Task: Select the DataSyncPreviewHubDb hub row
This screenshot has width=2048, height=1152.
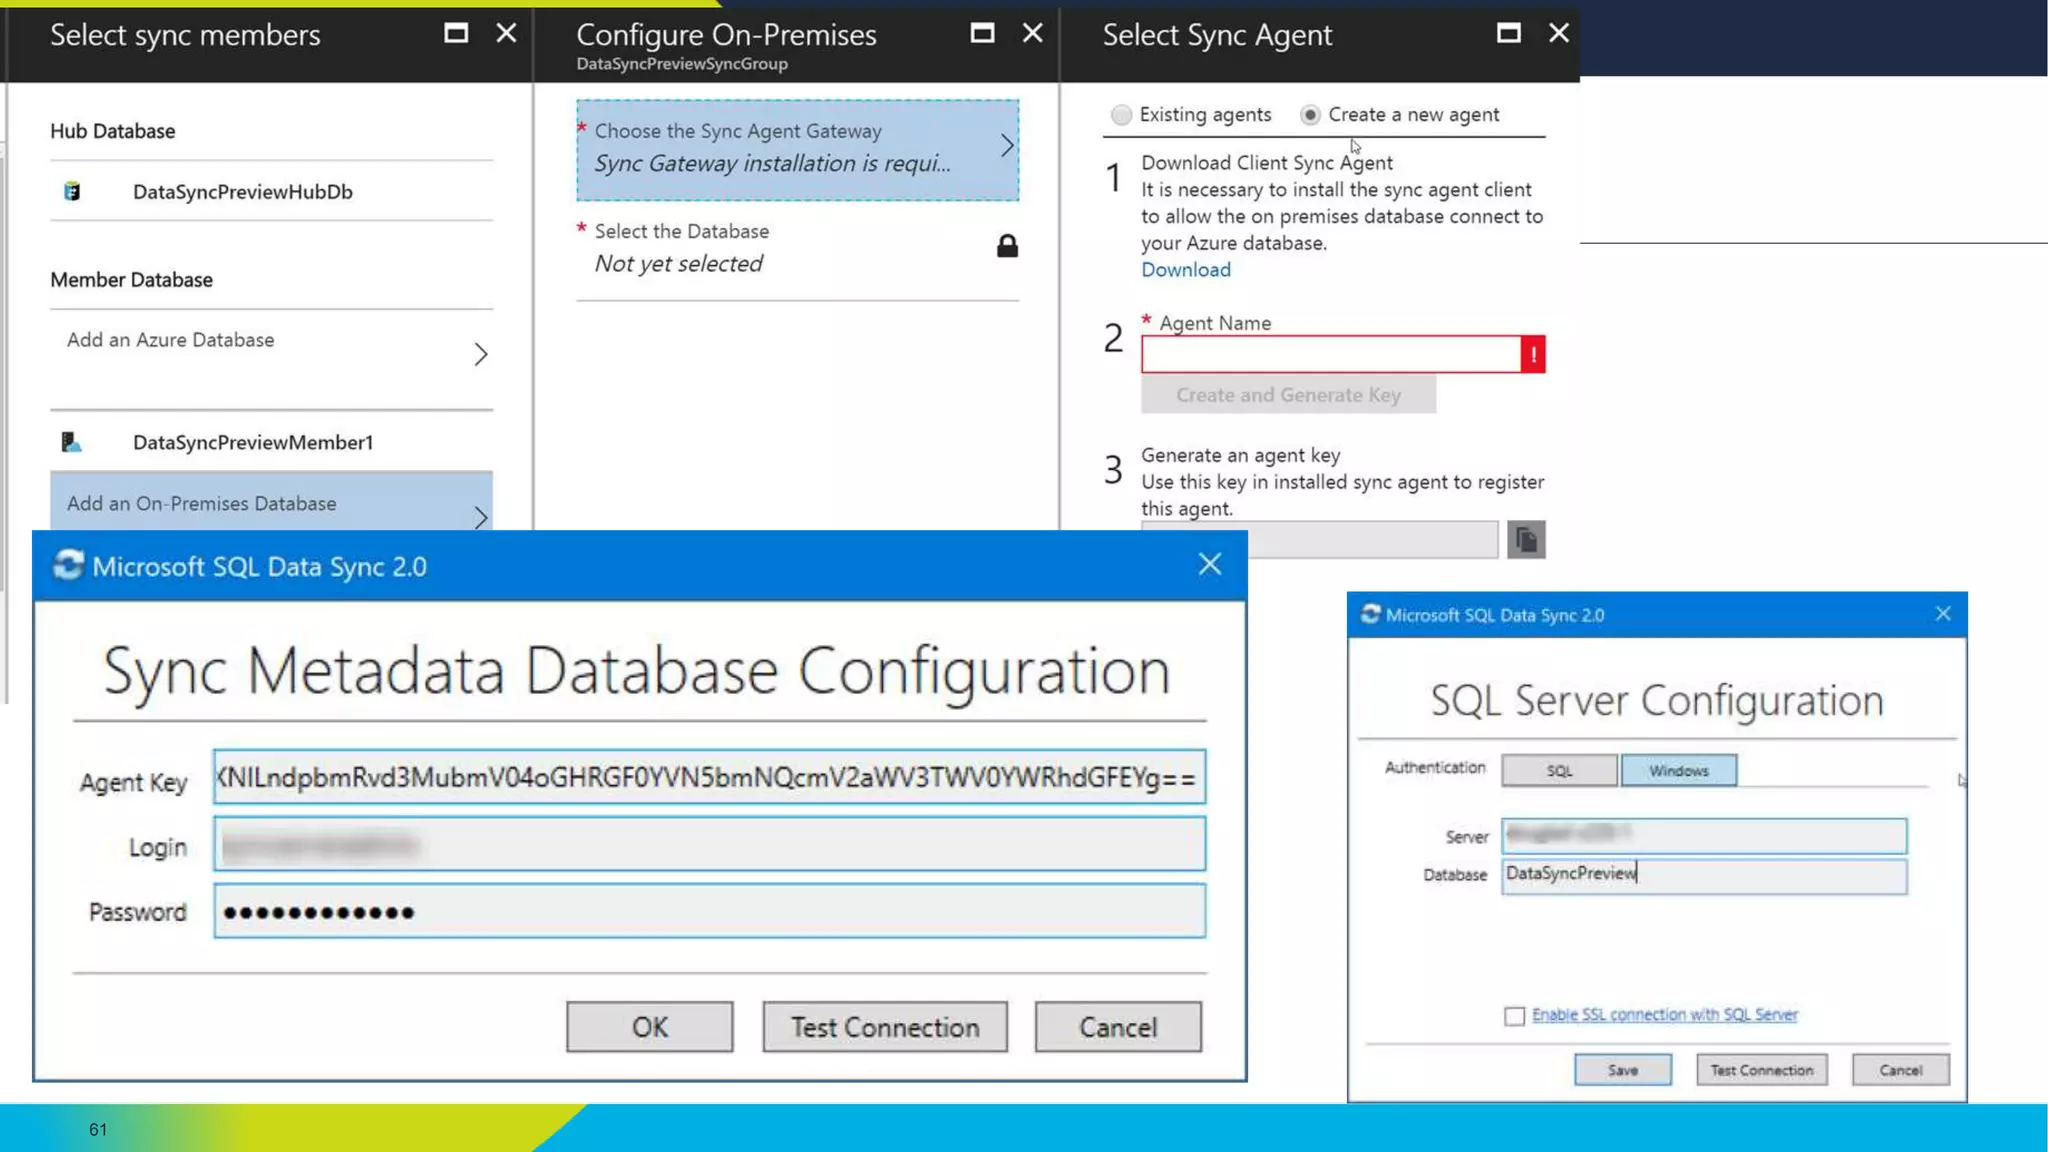Action: (271, 191)
